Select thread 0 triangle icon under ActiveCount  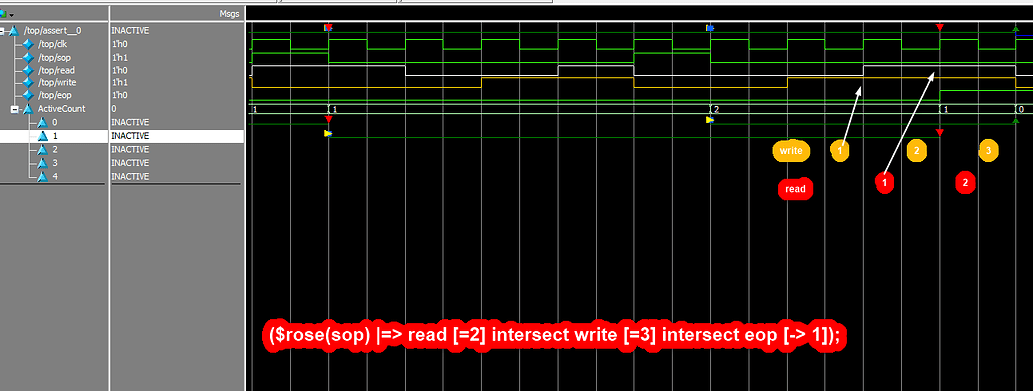[x=42, y=122]
